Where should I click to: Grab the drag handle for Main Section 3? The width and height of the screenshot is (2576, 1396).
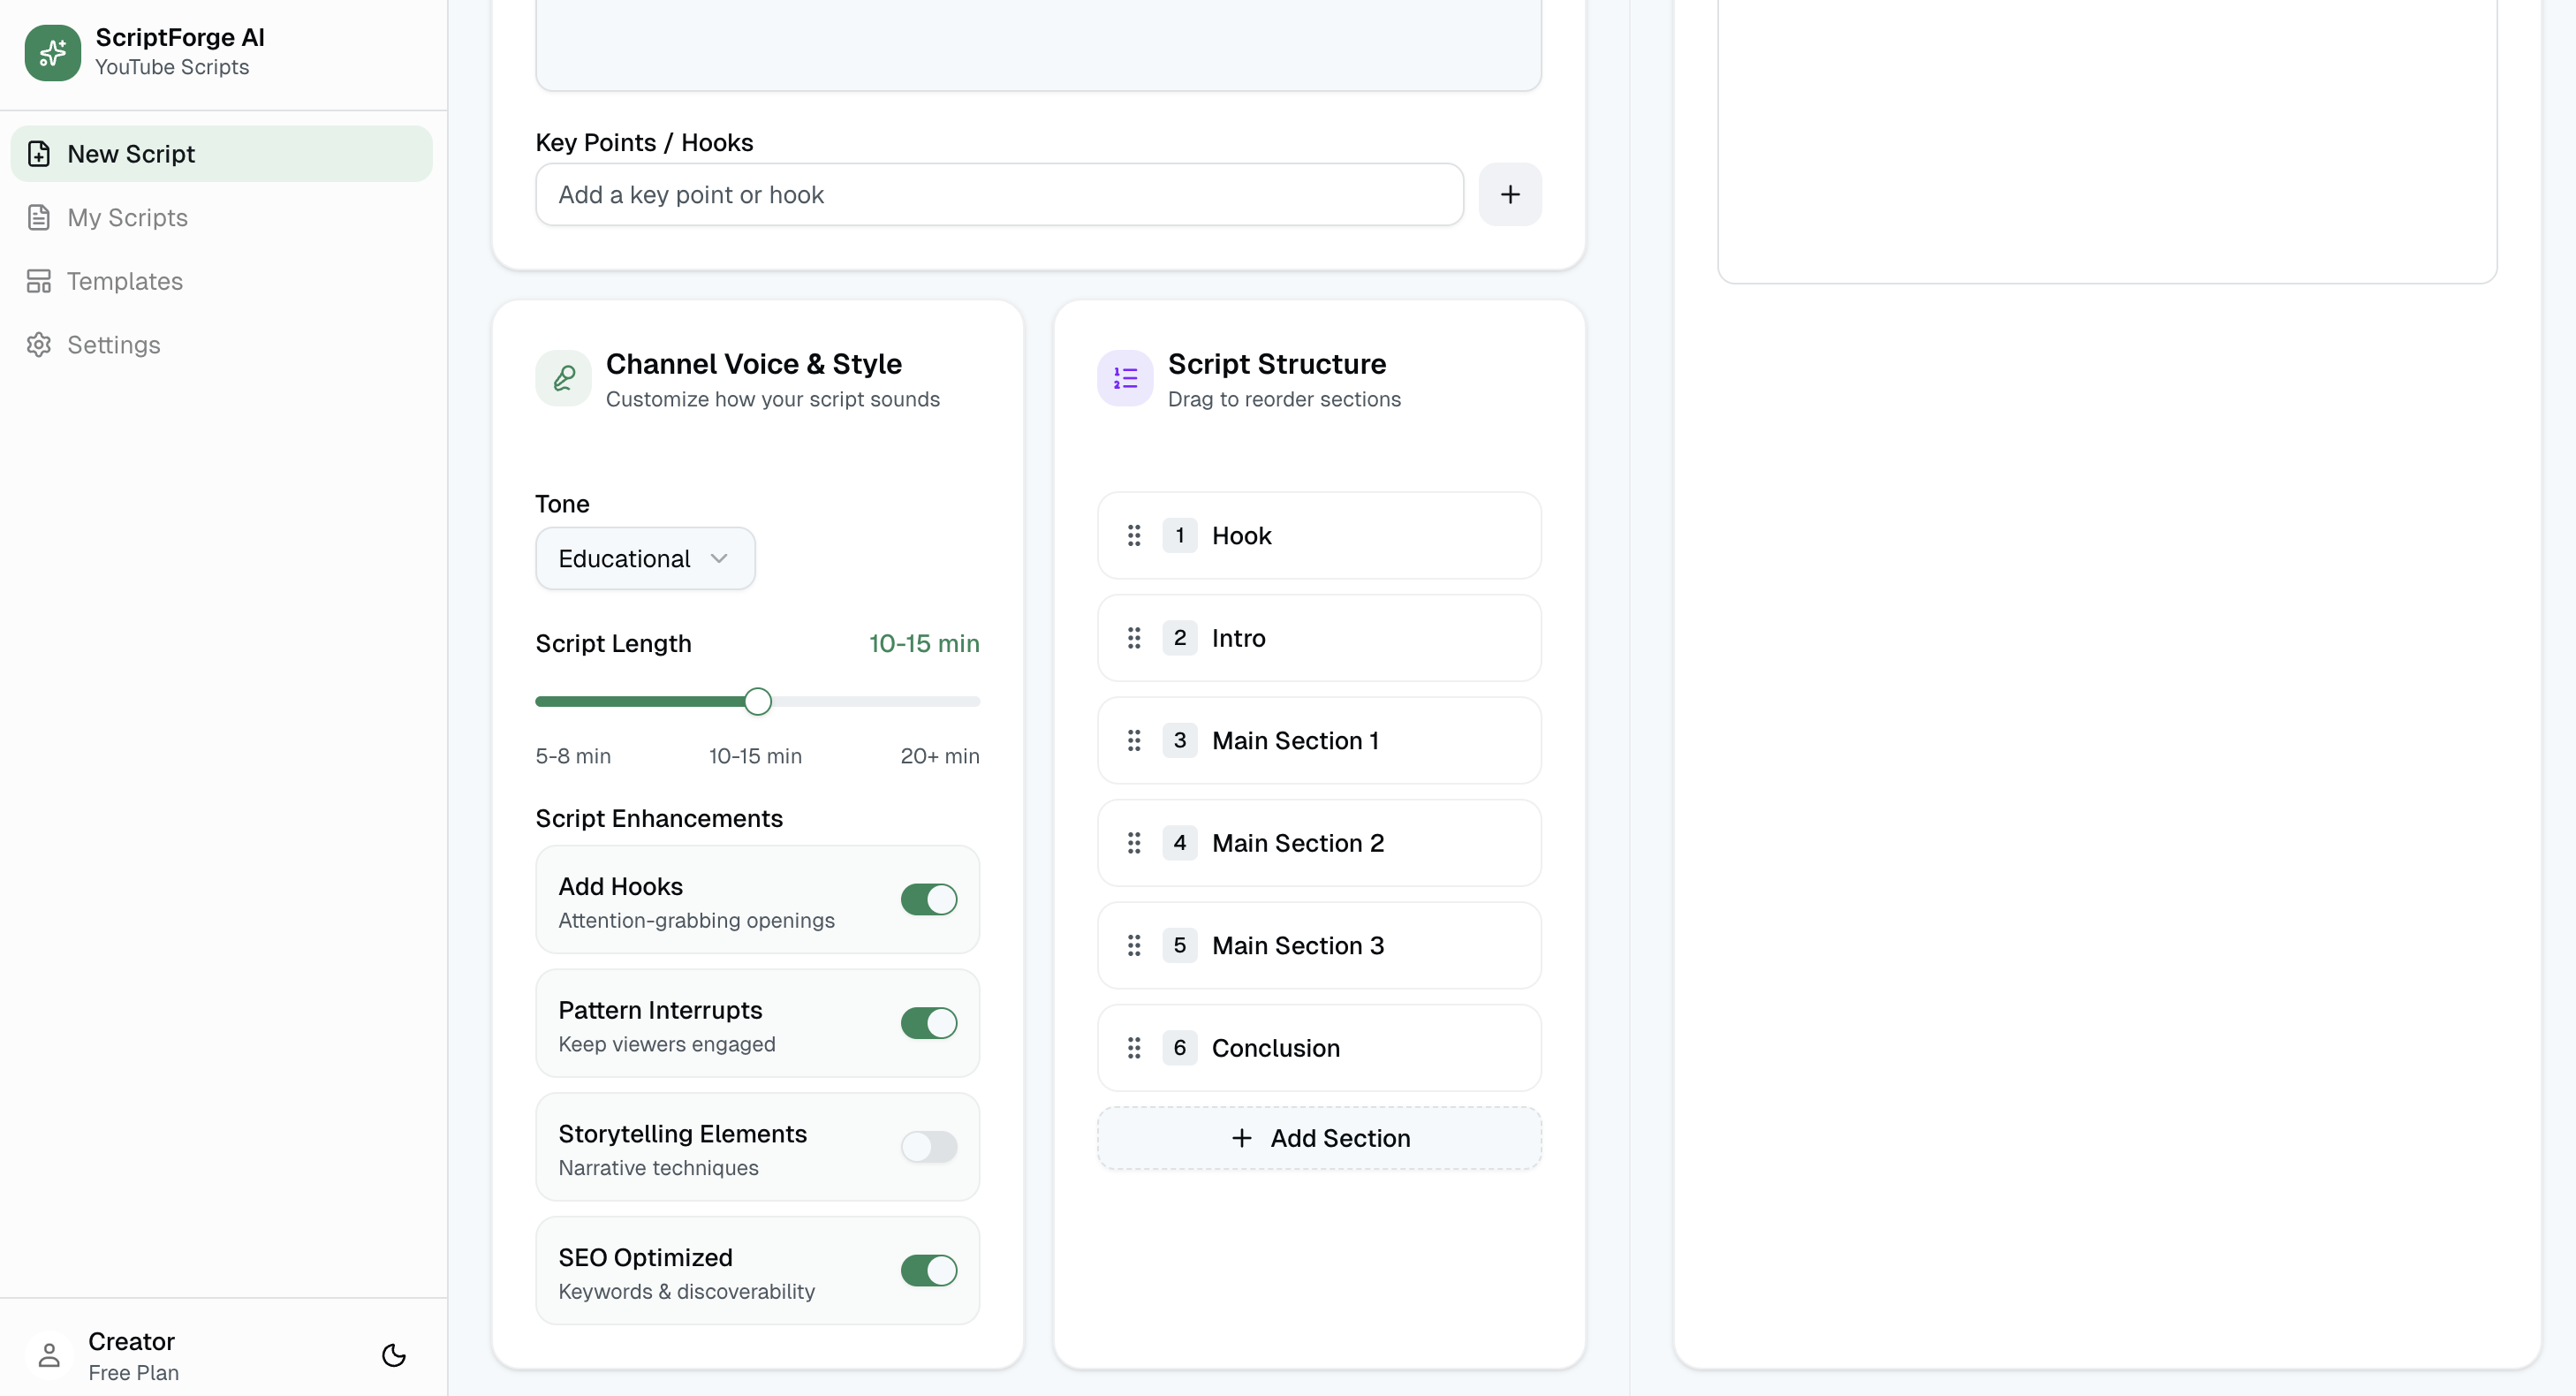[1134, 945]
